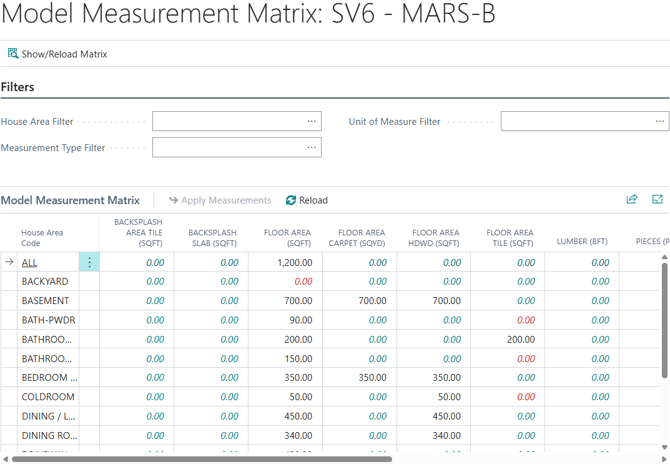The width and height of the screenshot is (670, 467).
Task: Click the vertical scrollbar thumb
Action: pos(664,320)
